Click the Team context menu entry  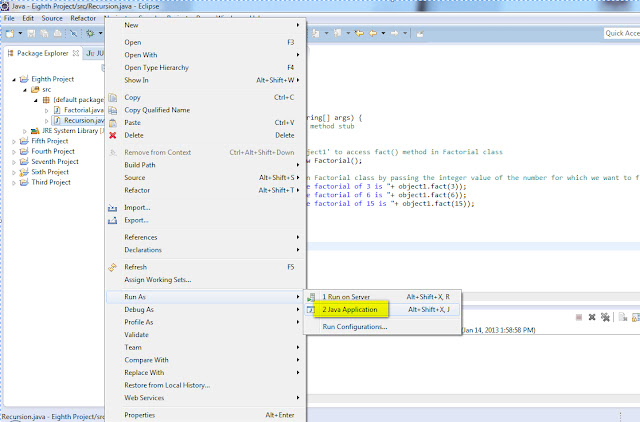[x=206, y=347]
